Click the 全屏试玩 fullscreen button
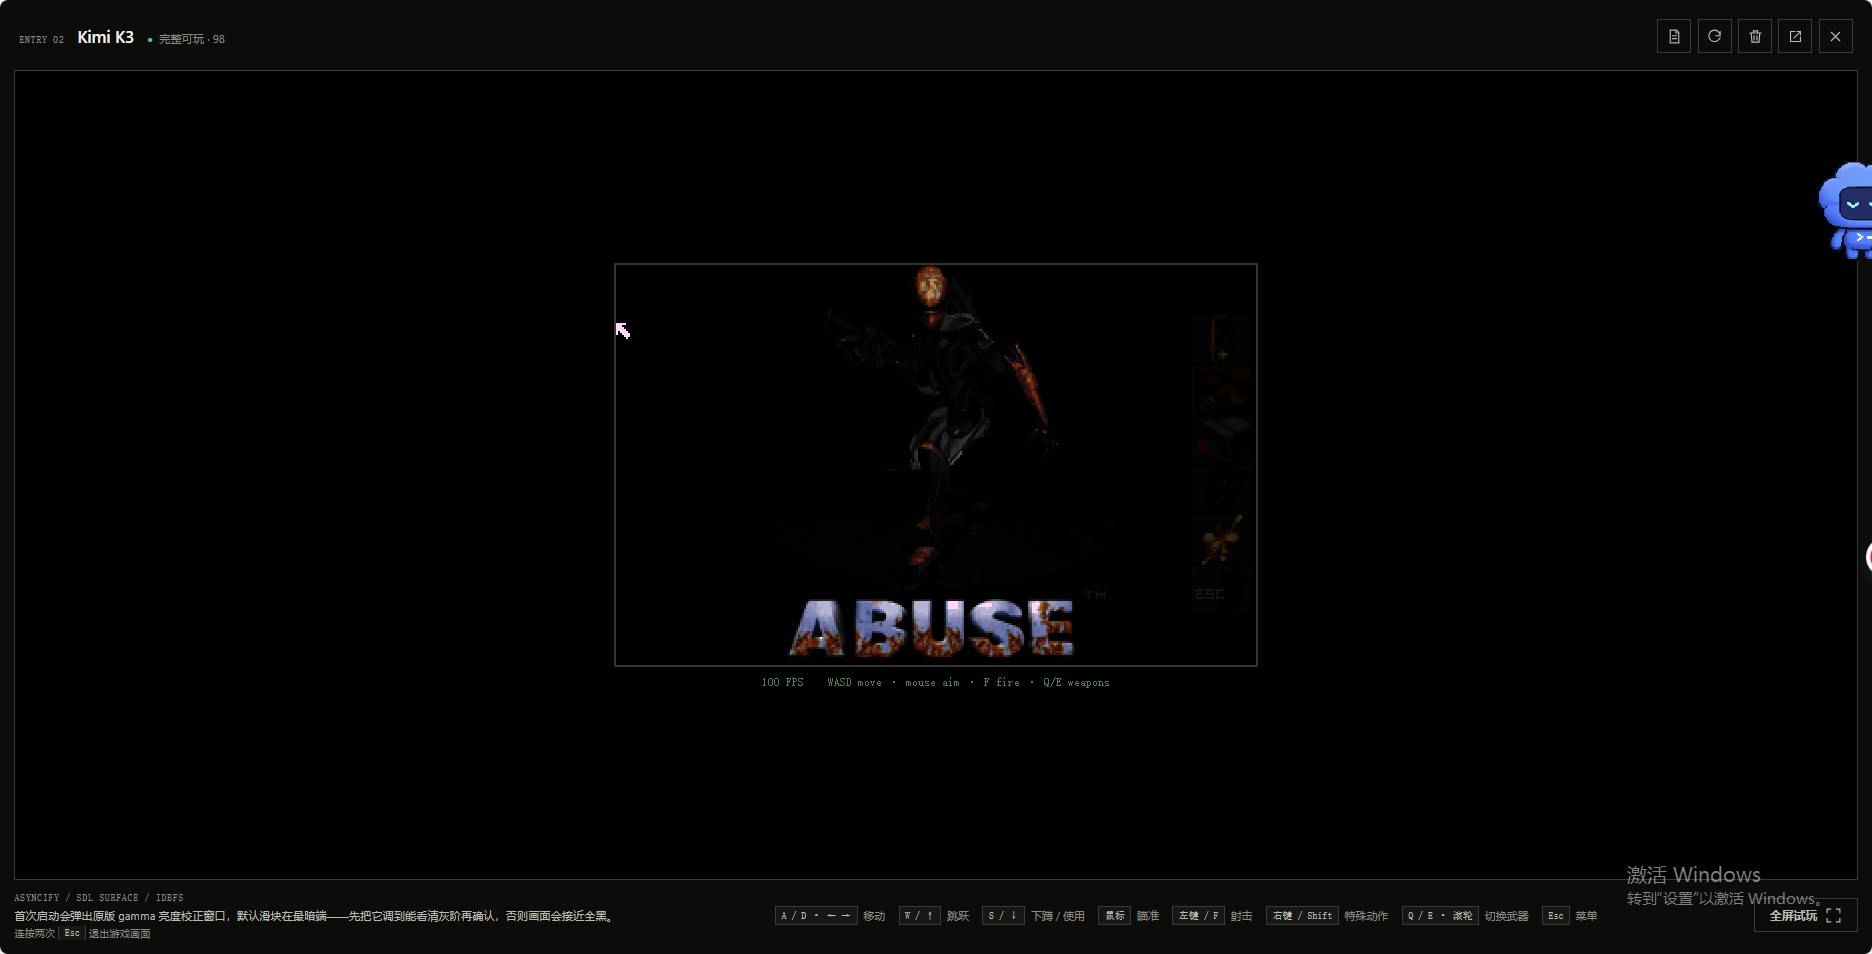Screen dimensions: 1872x954 (x=1805, y=915)
